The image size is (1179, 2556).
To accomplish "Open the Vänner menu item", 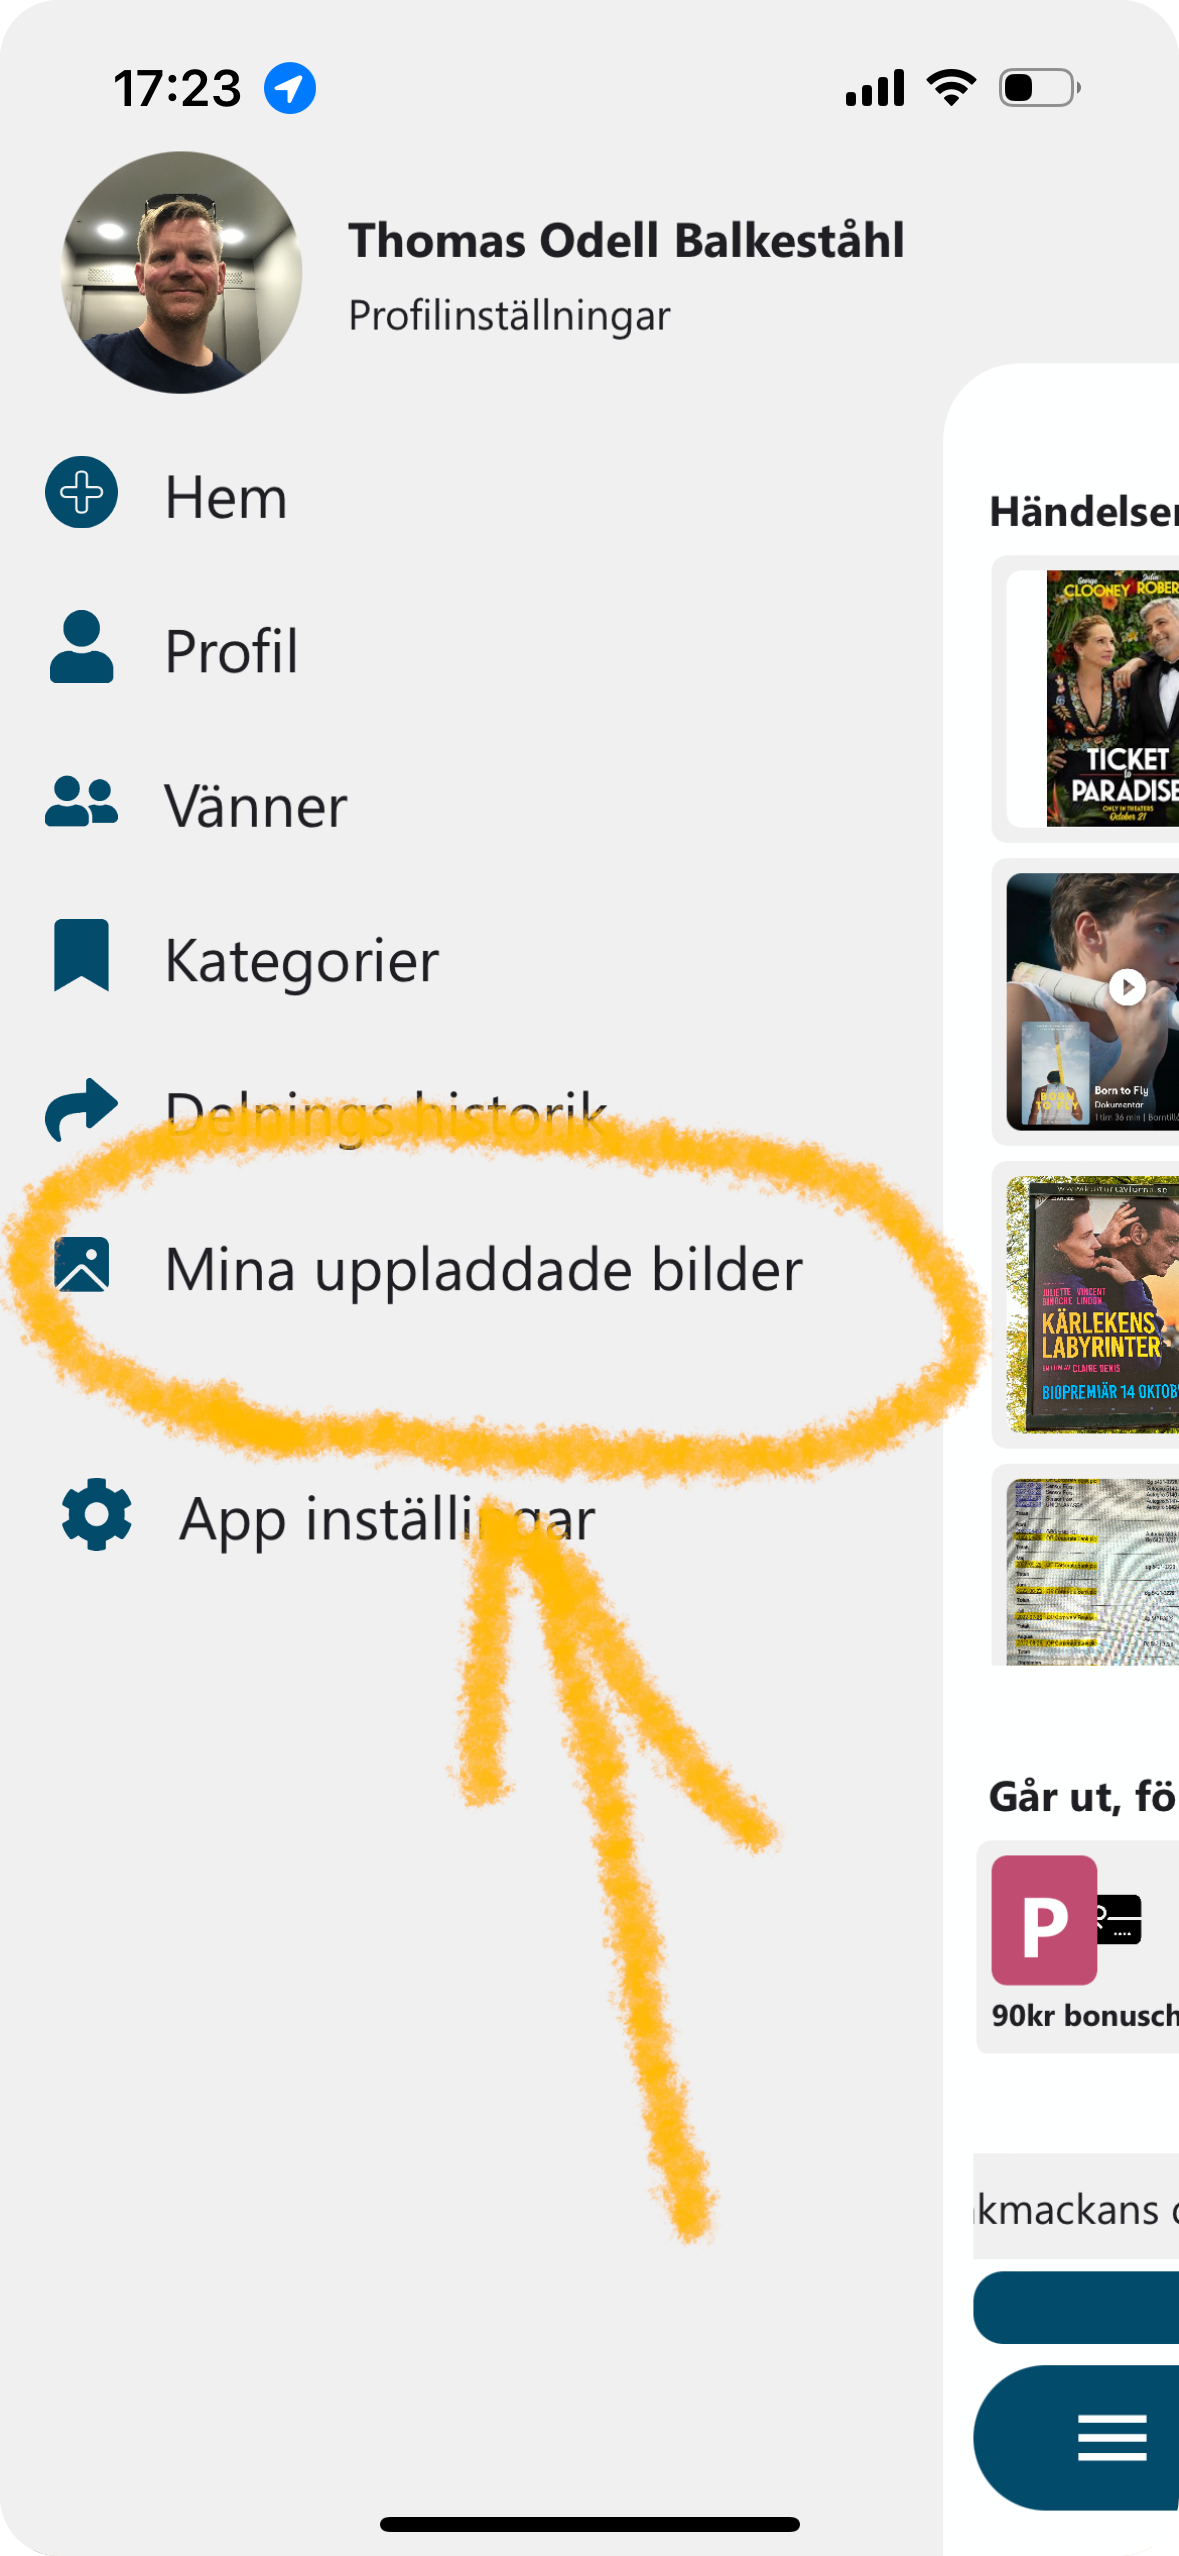I will (x=256, y=806).
